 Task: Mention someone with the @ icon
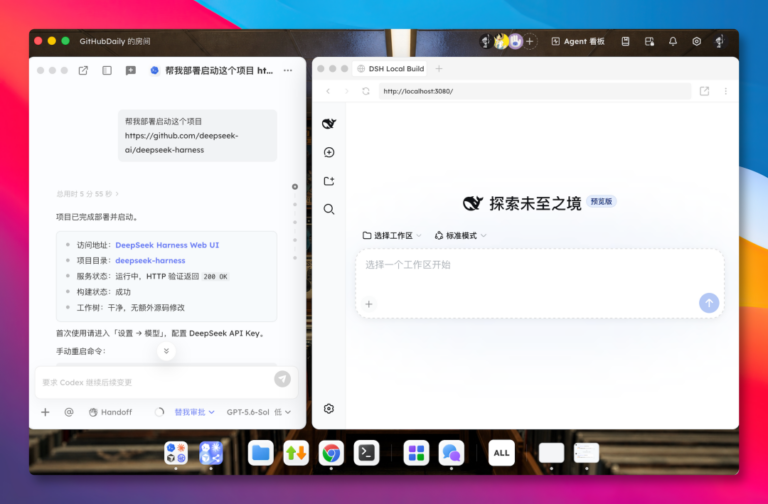pyautogui.click(x=69, y=412)
